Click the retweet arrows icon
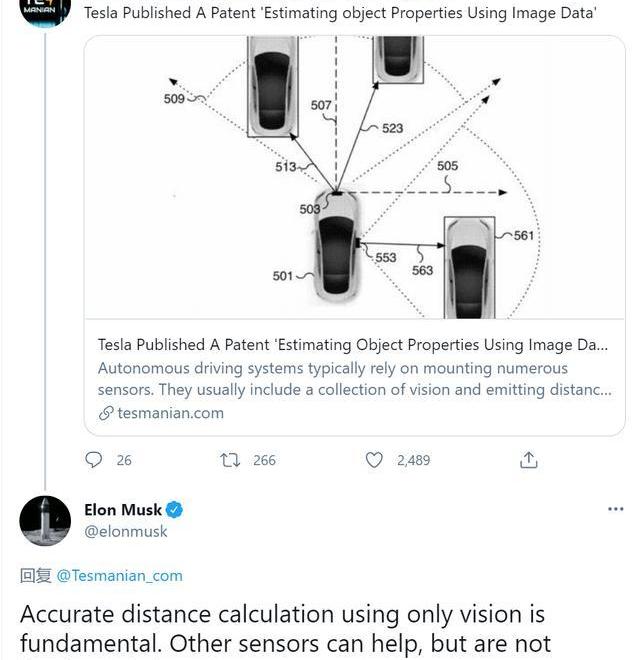 click(230, 460)
